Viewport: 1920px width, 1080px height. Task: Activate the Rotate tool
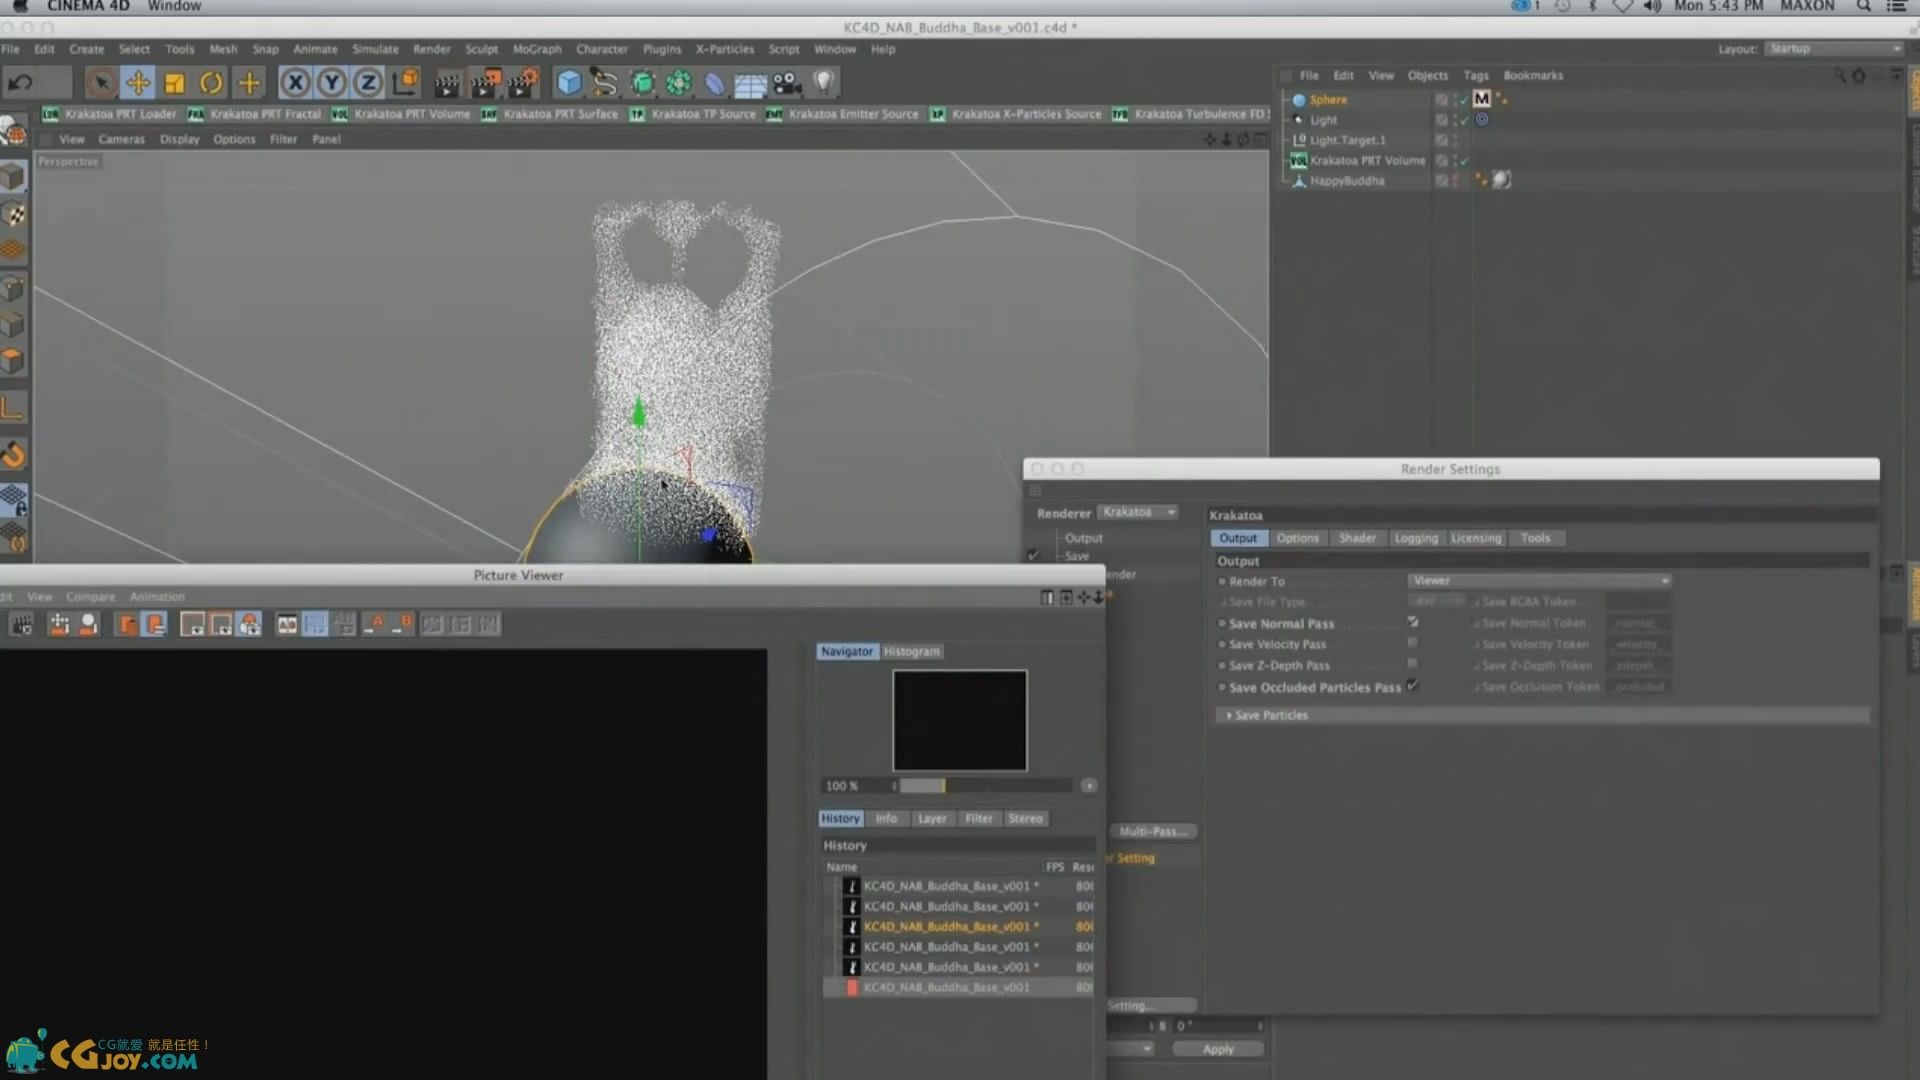pyautogui.click(x=211, y=83)
